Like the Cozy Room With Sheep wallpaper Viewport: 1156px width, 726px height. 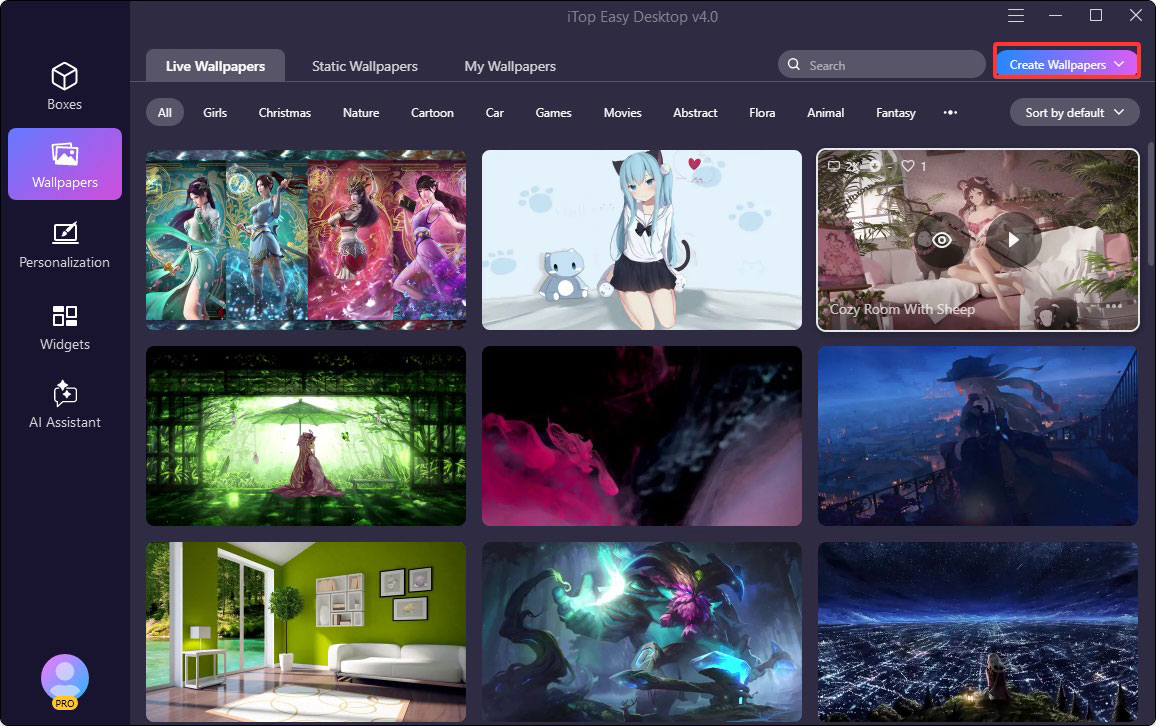[908, 166]
